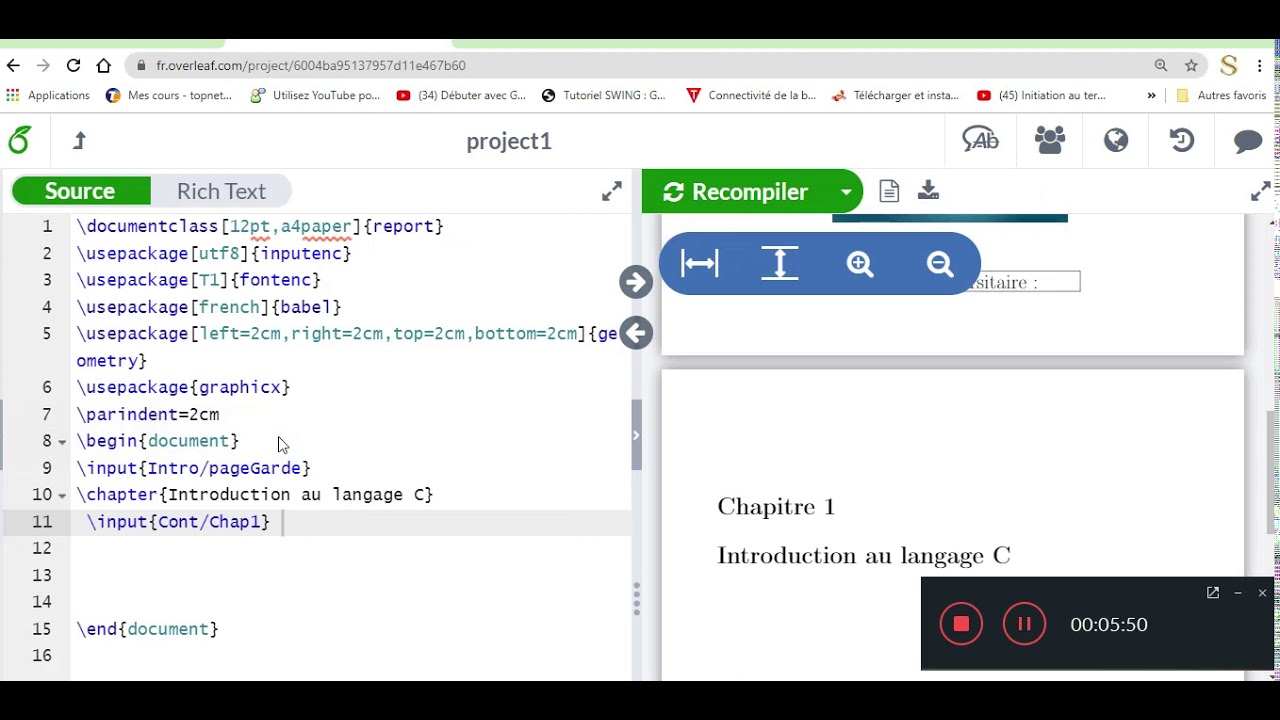The width and height of the screenshot is (1280, 720).
Task: Expand the hidden bookmarks chevron
Action: tap(1151, 95)
